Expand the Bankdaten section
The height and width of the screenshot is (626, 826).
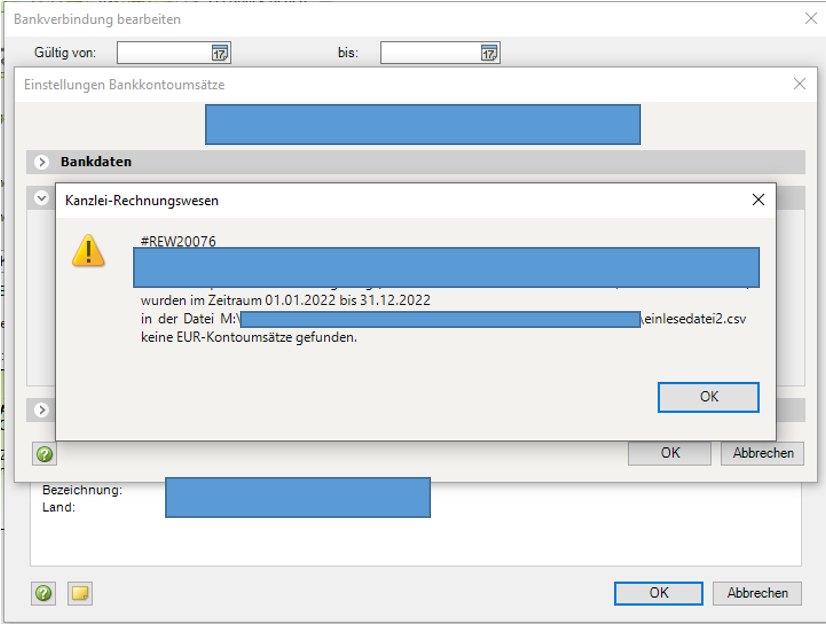click(42, 162)
